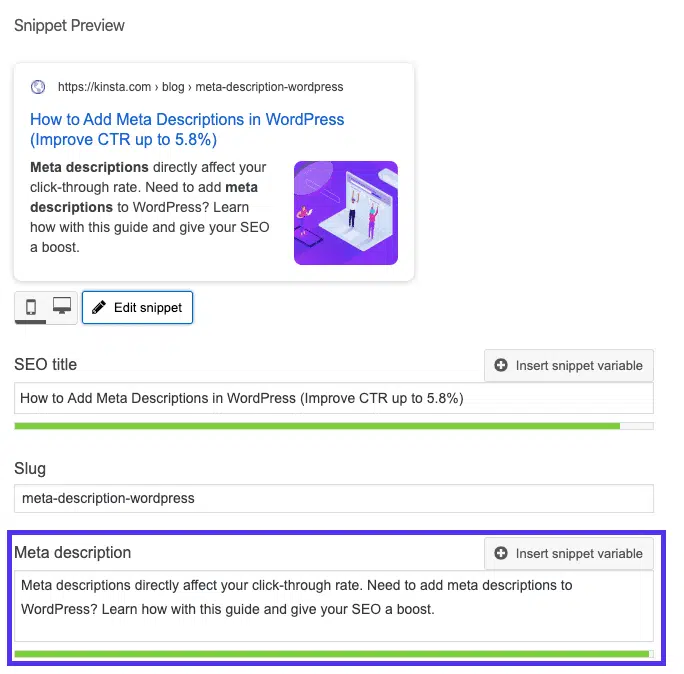The width and height of the screenshot is (684, 674).
Task: Click the snippet description text in preview
Action: tap(150, 207)
